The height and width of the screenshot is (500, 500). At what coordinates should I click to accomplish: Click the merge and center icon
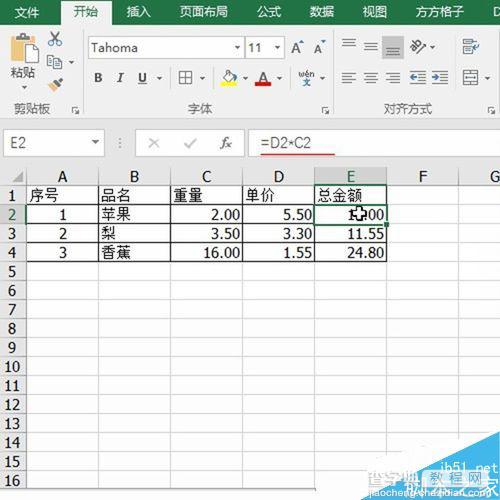click(x=470, y=78)
